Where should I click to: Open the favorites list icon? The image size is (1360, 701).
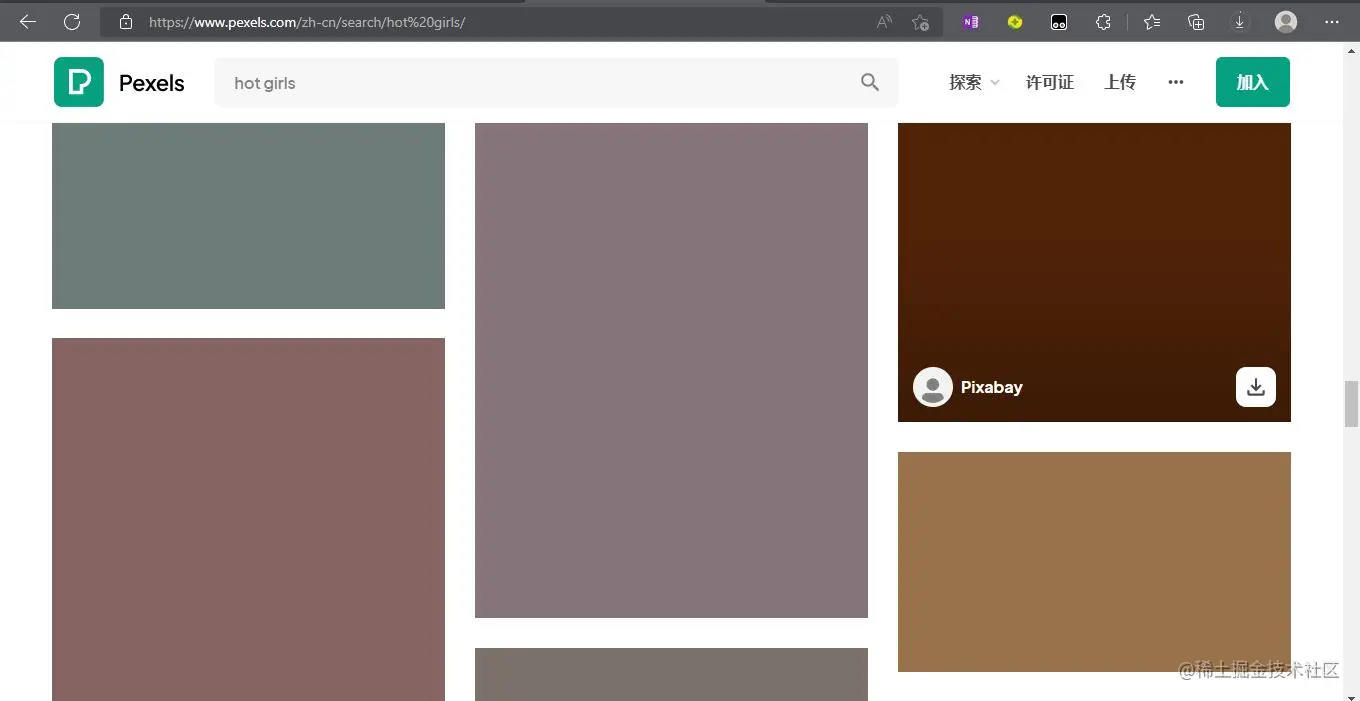coord(1152,22)
